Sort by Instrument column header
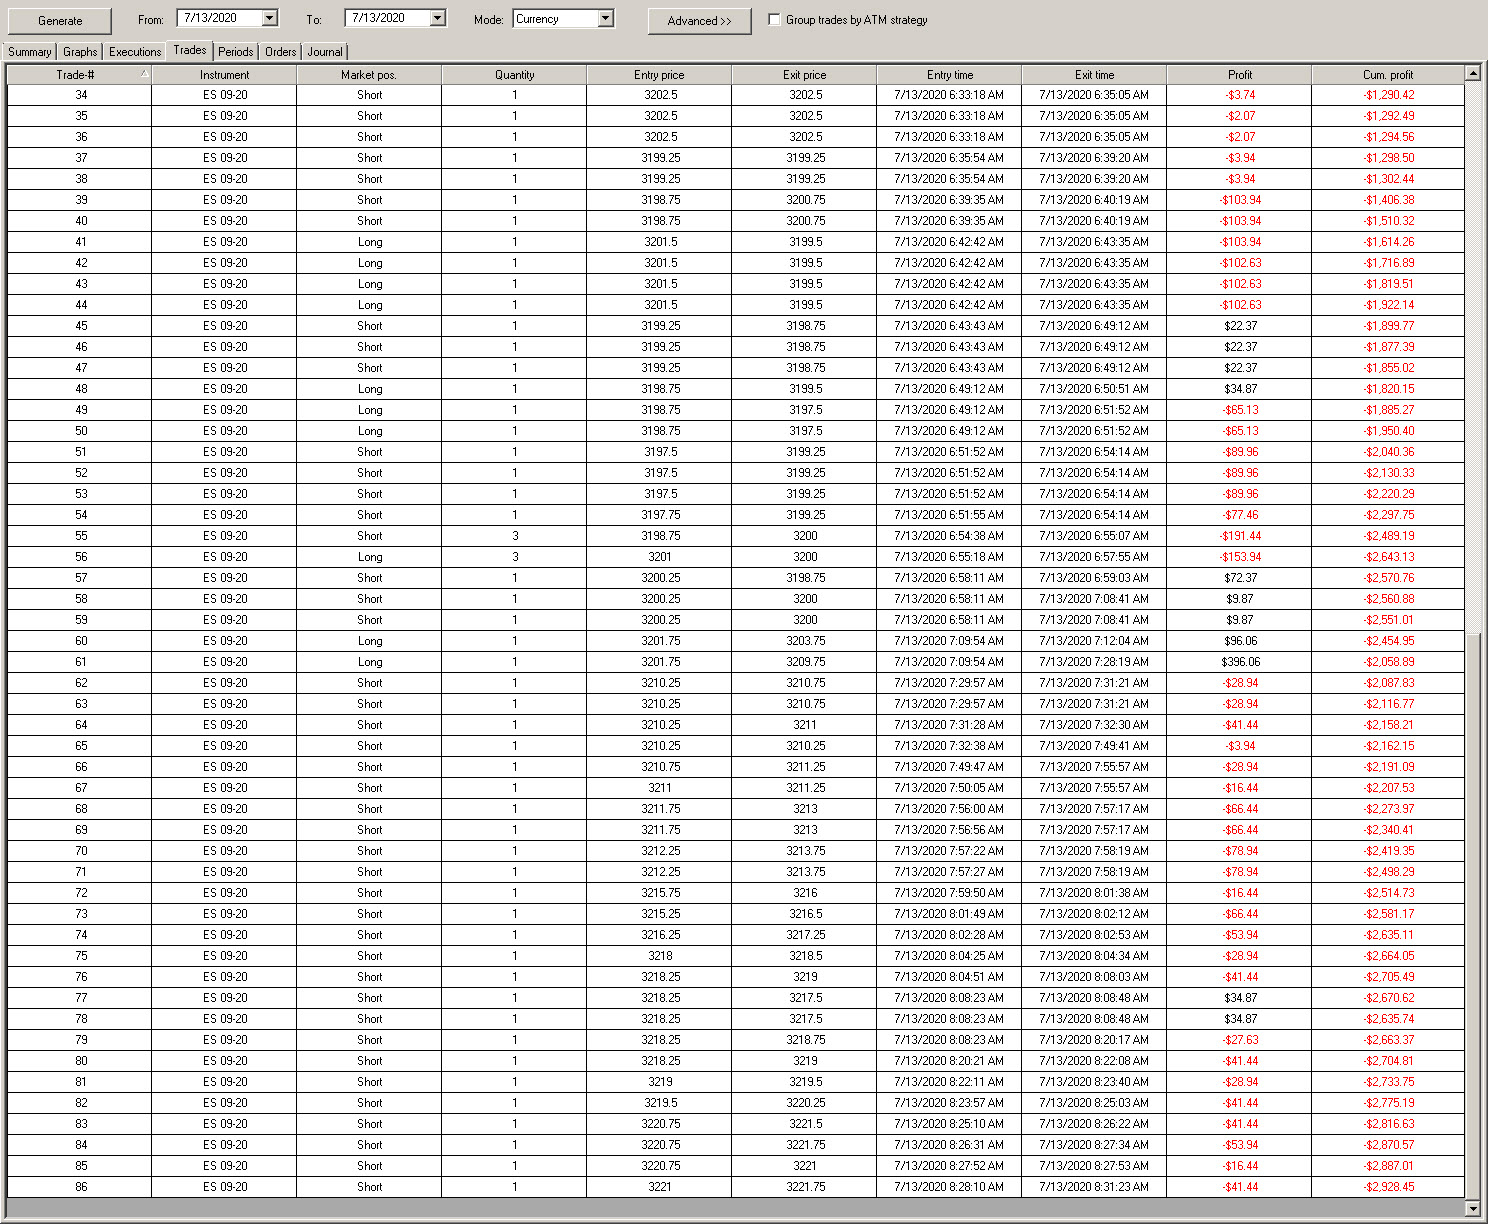 224,75
